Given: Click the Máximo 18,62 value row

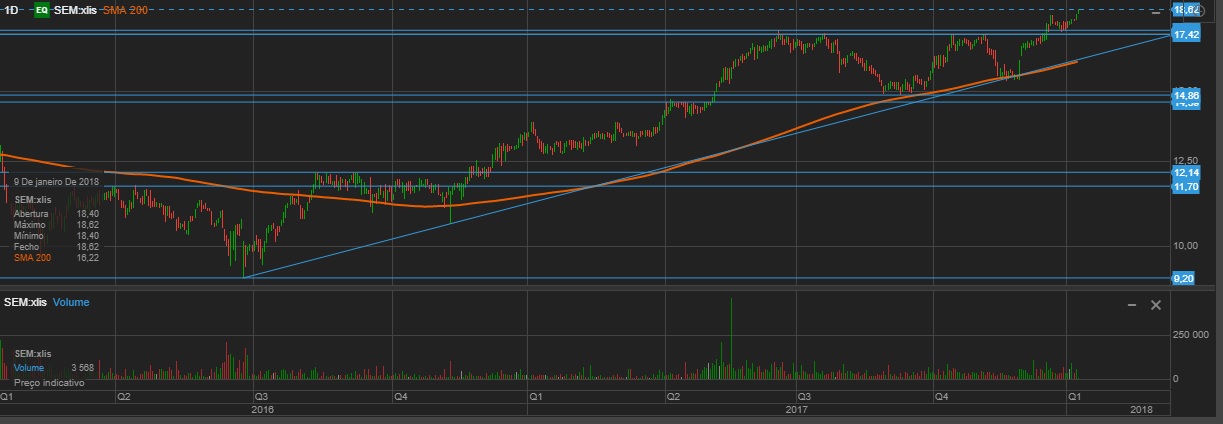Looking at the screenshot, I should point(56,224).
